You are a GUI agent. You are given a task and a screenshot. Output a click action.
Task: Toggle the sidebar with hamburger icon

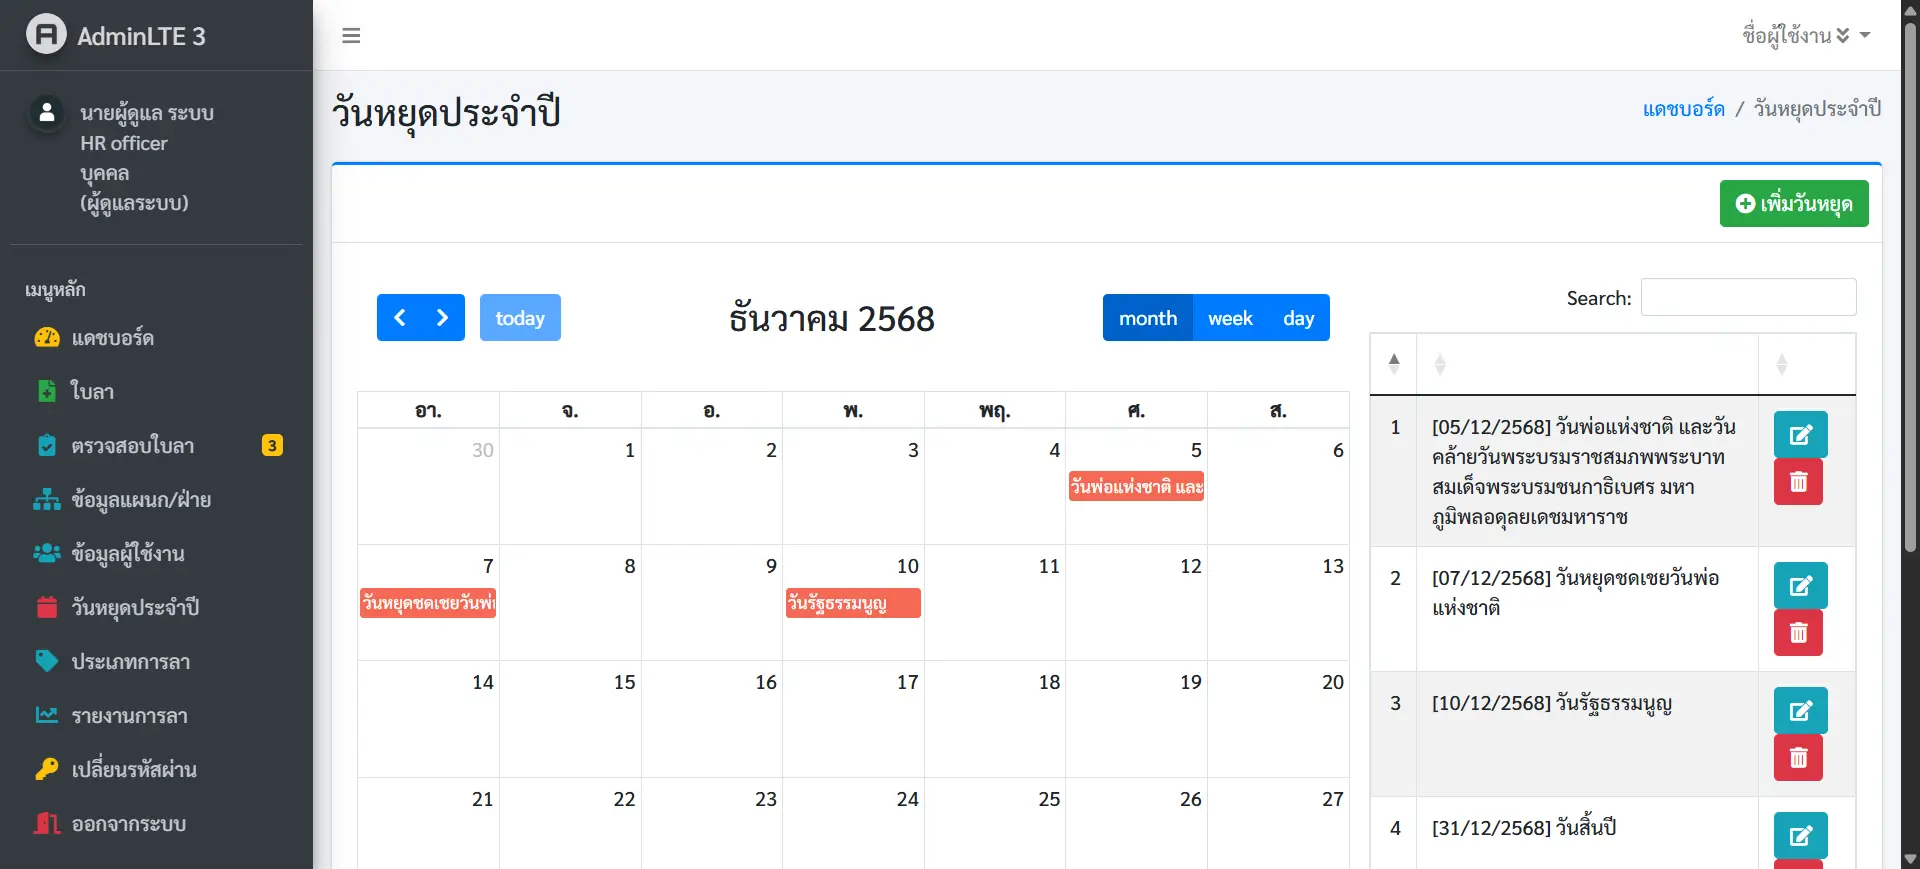[351, 36]
